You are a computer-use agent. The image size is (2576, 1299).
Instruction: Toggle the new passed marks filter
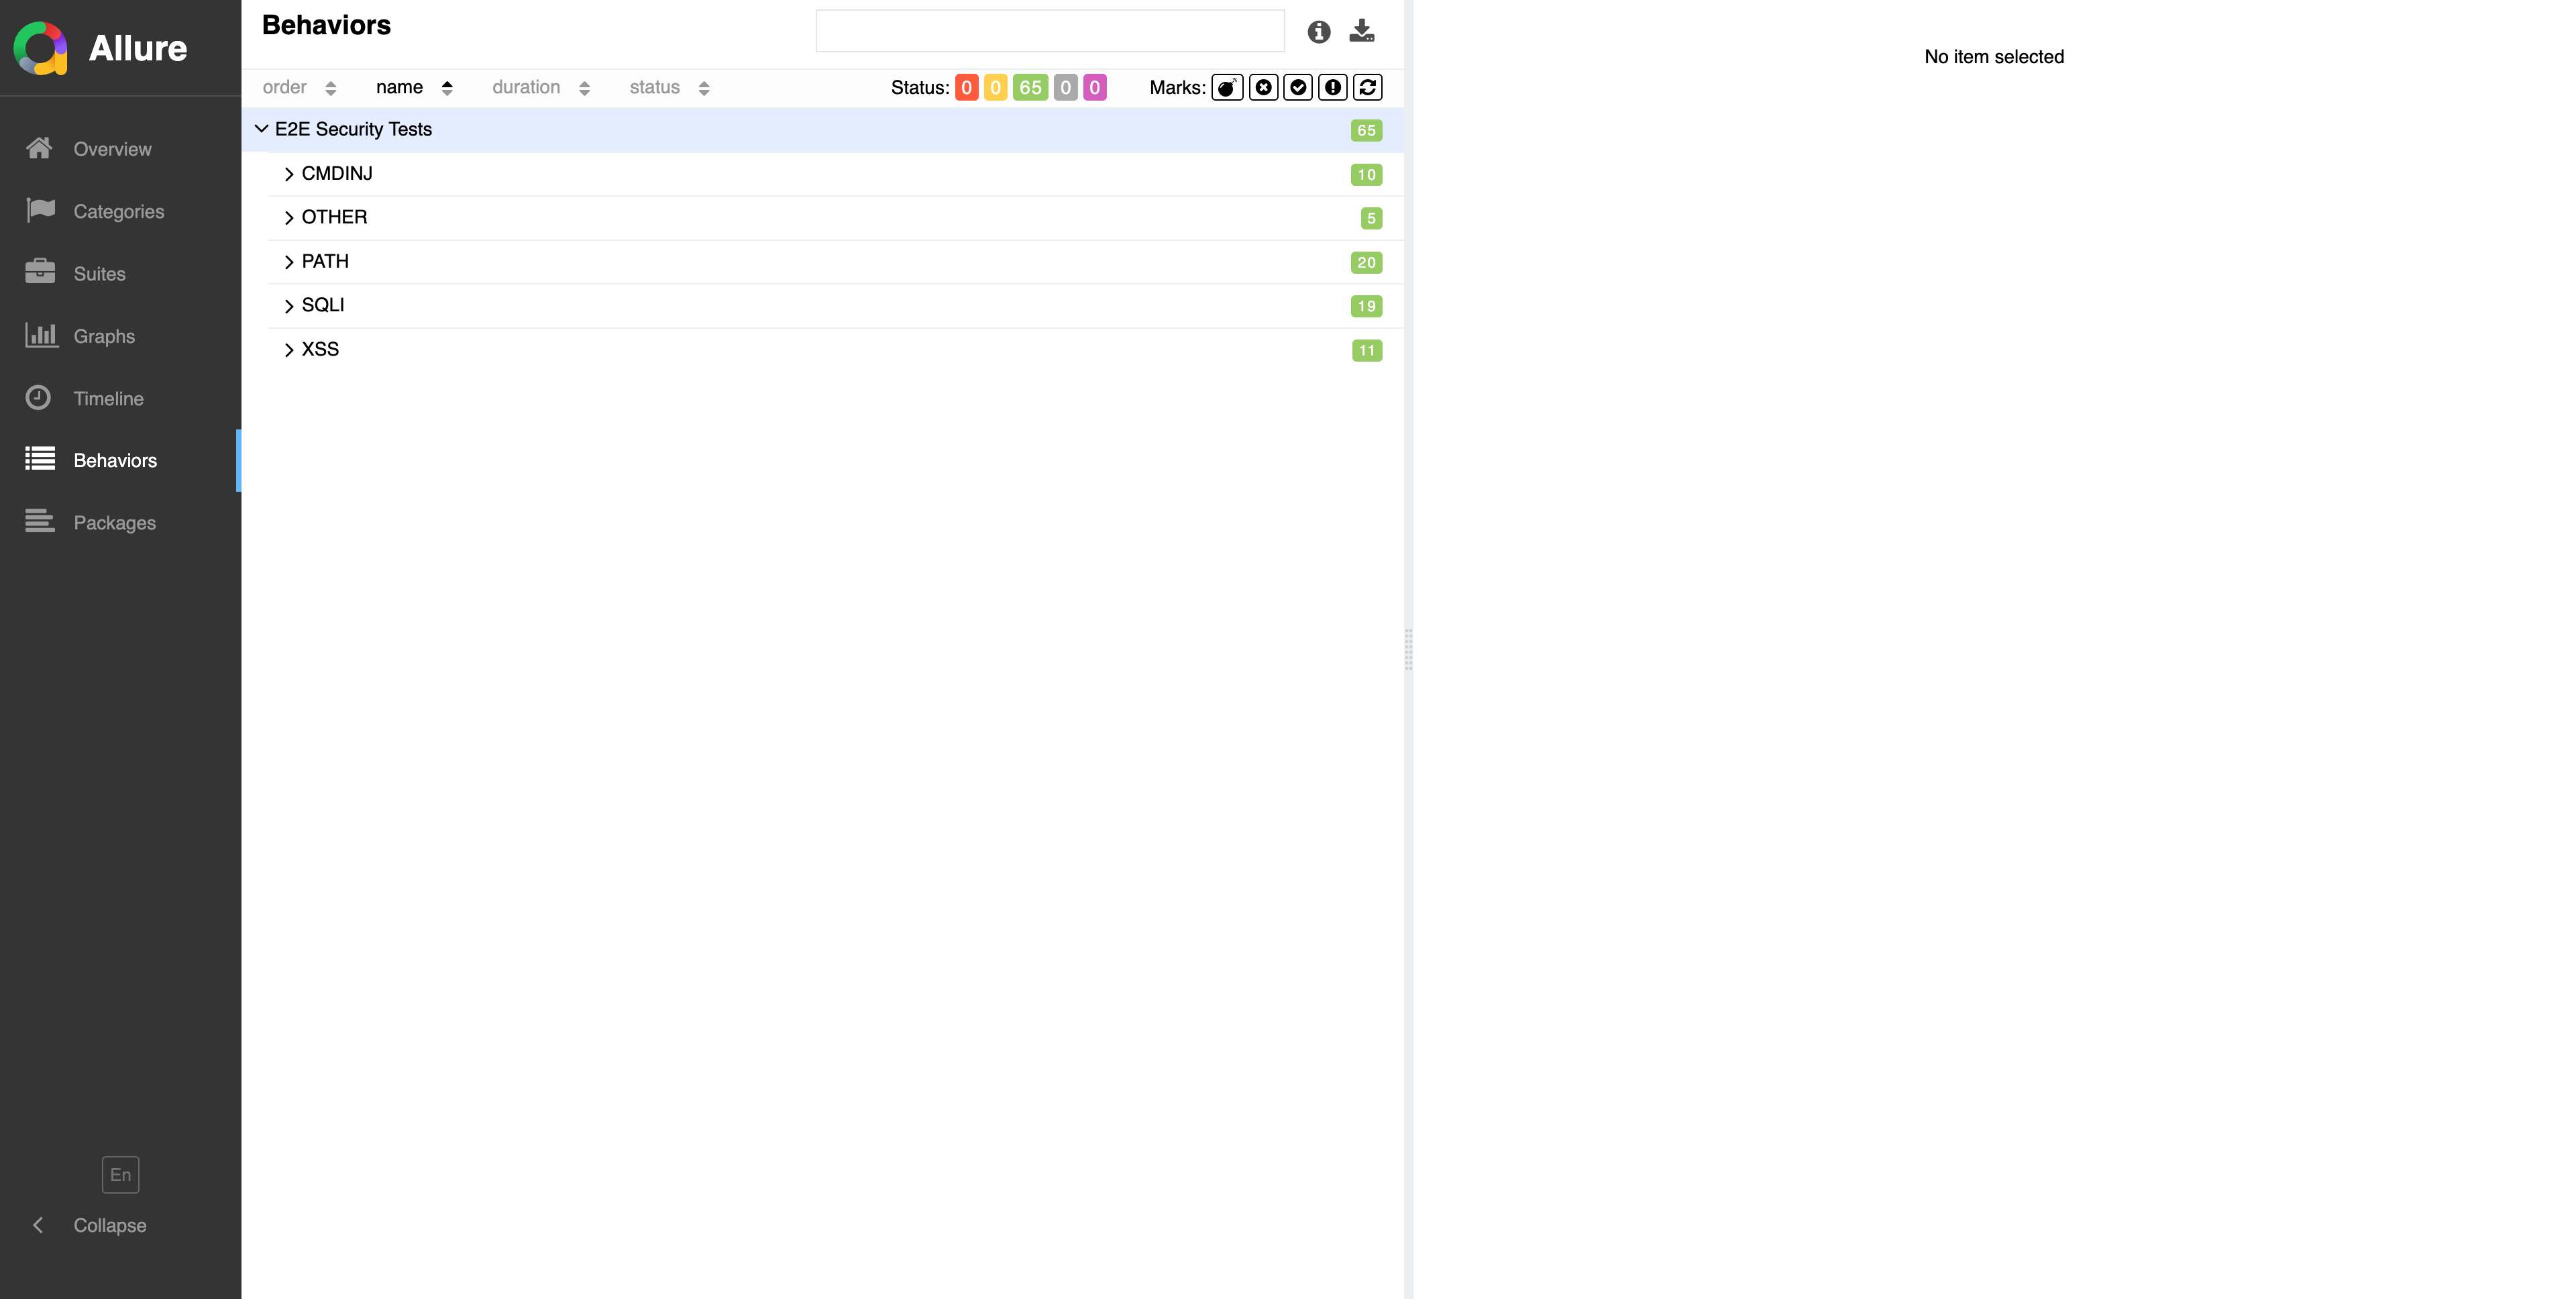point(1298,87)
